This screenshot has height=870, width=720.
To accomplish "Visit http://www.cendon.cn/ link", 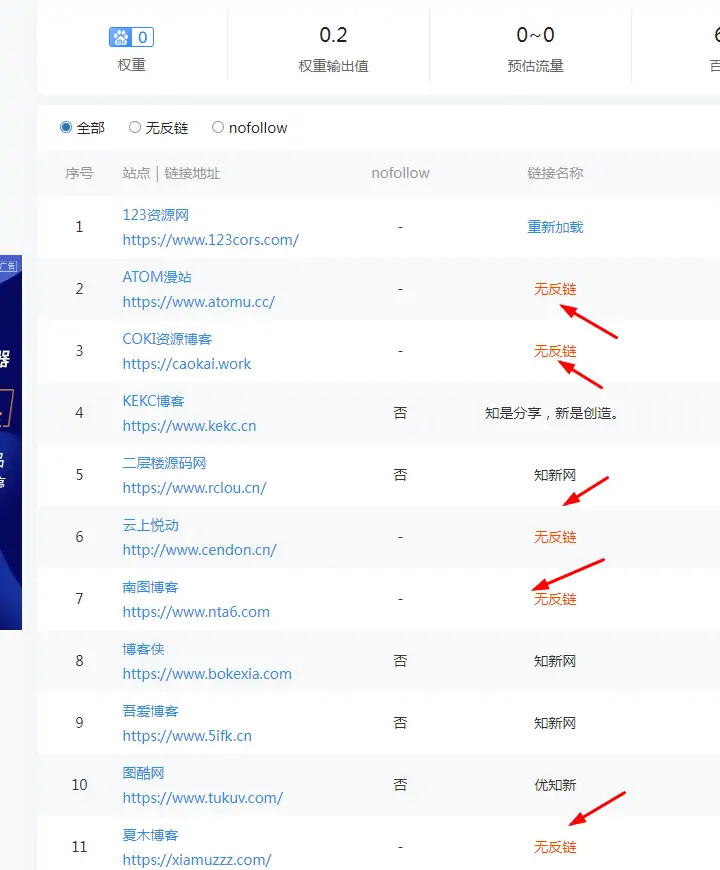I will (199, 549).
